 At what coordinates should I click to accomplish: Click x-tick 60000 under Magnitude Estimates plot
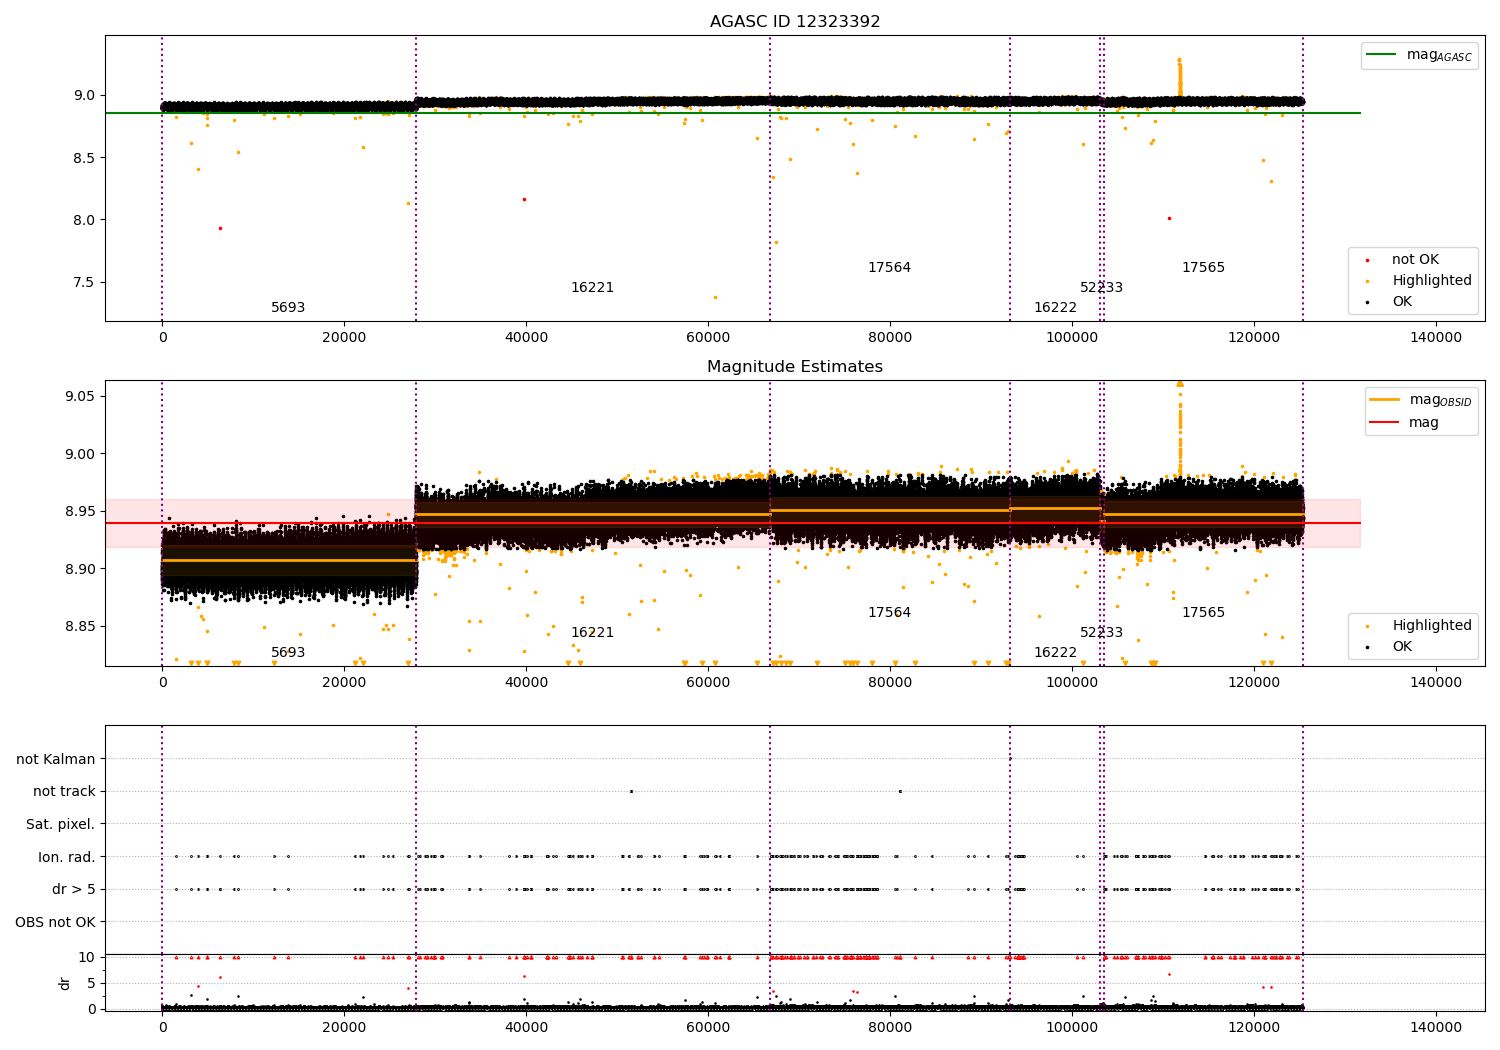(x=708, y=683)
